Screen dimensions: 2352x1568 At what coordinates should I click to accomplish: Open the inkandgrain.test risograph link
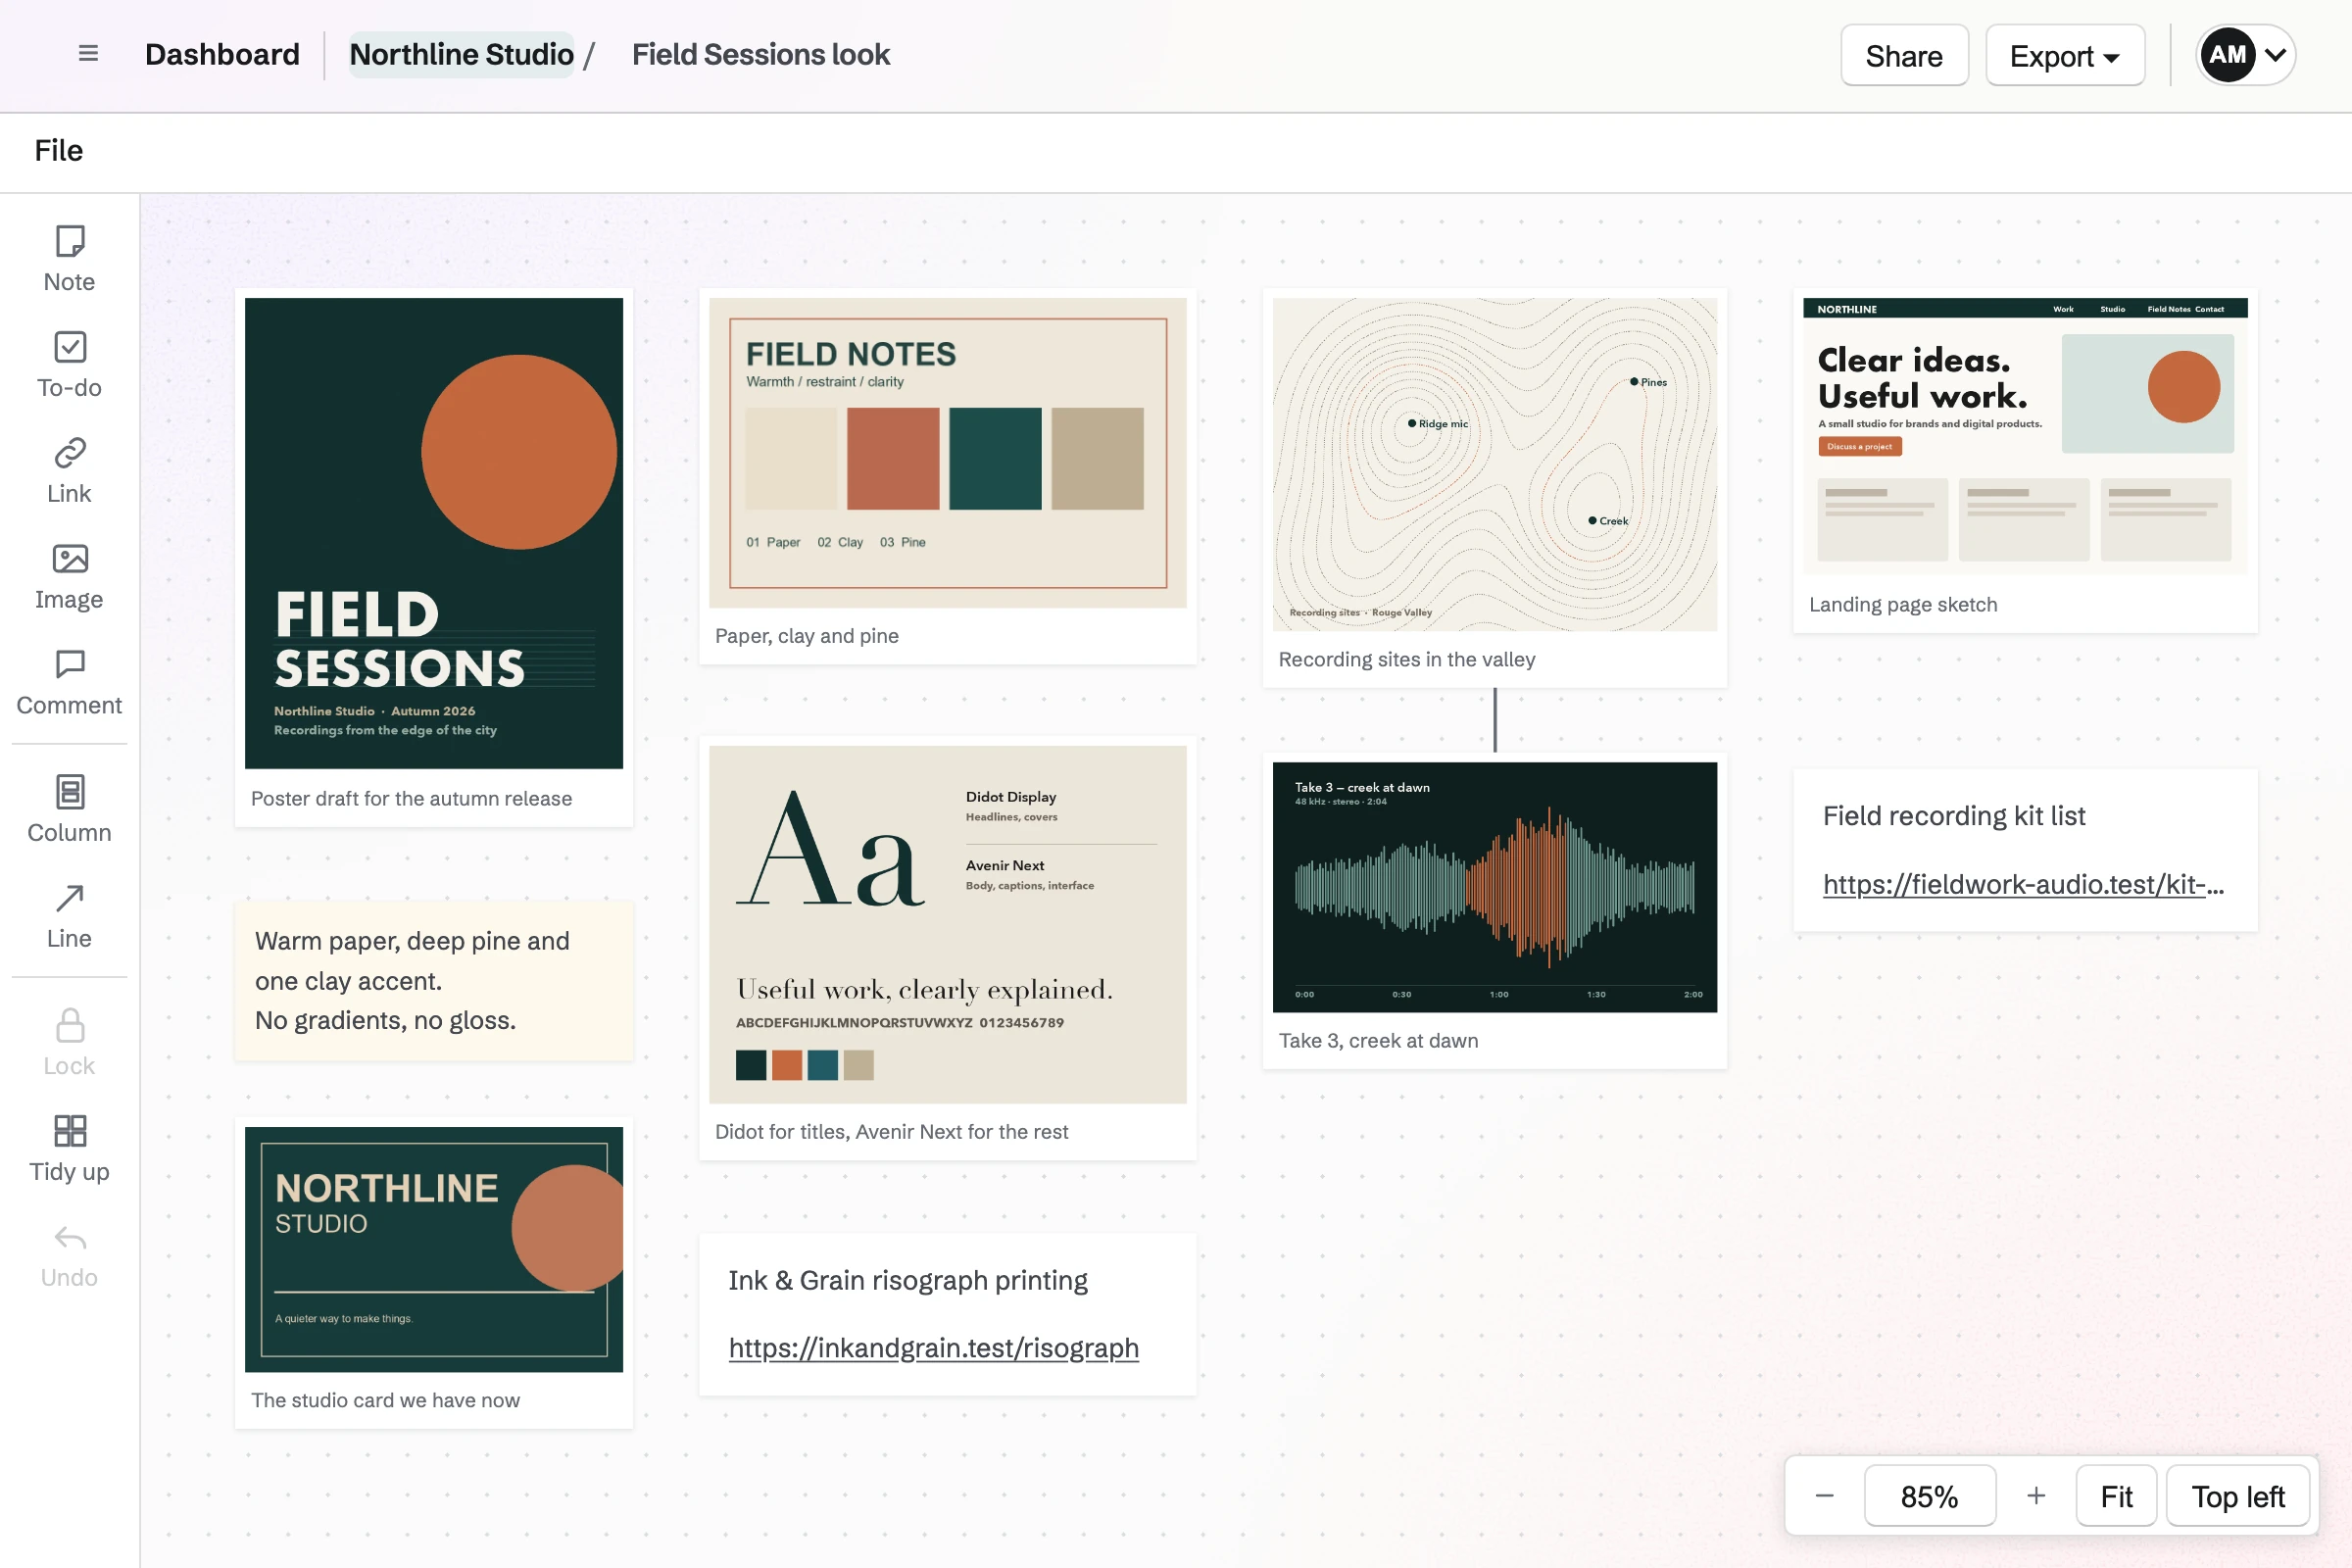pos(933,1348)
